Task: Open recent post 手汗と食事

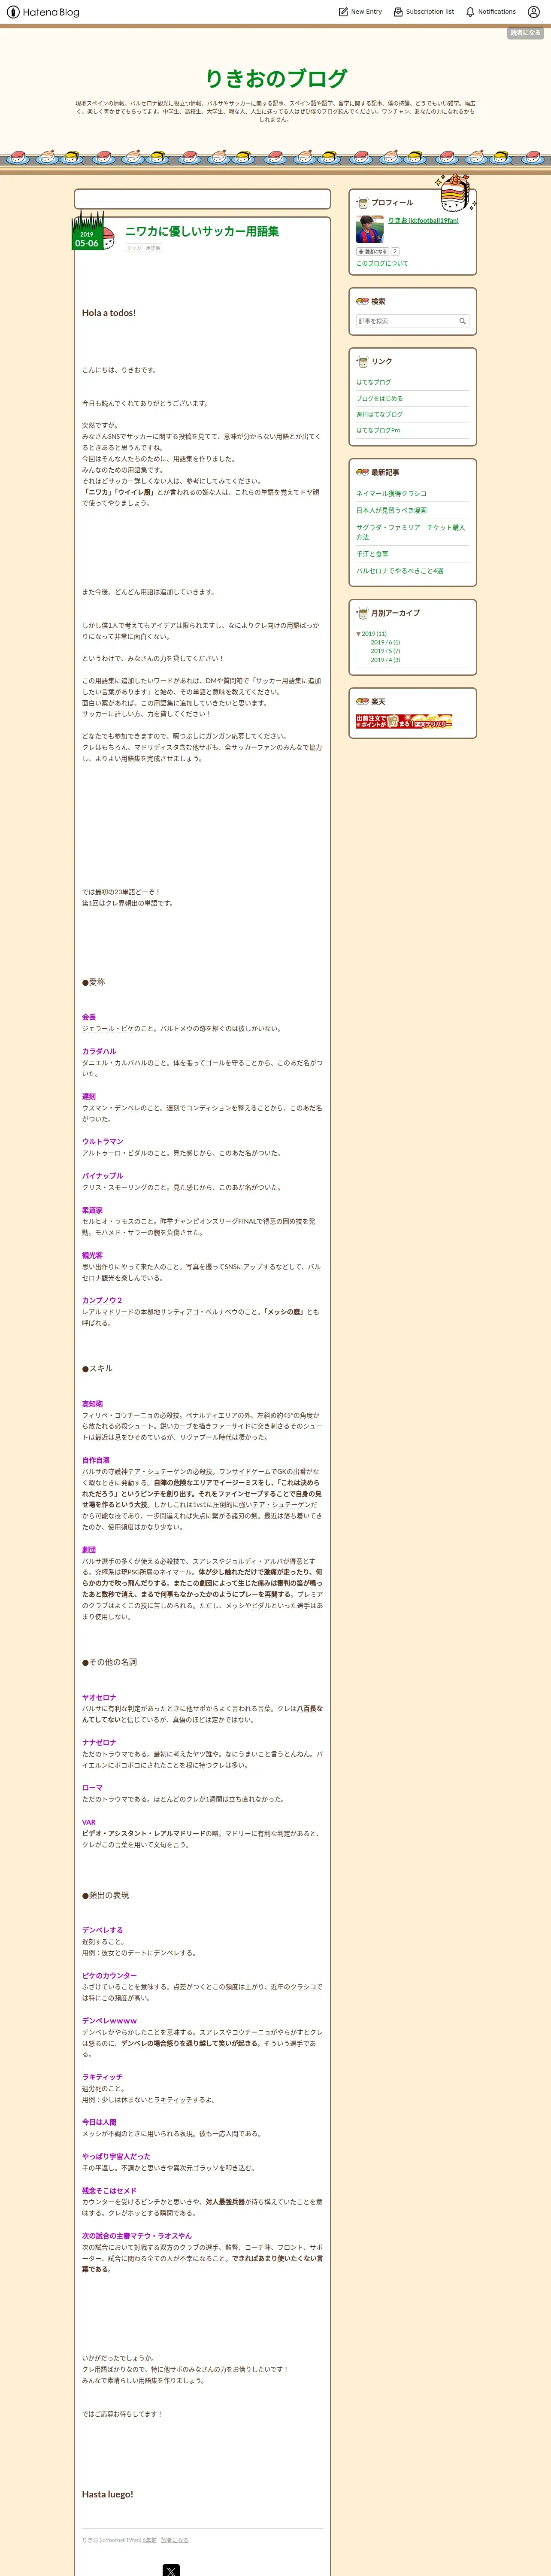Action: (372, 554)
